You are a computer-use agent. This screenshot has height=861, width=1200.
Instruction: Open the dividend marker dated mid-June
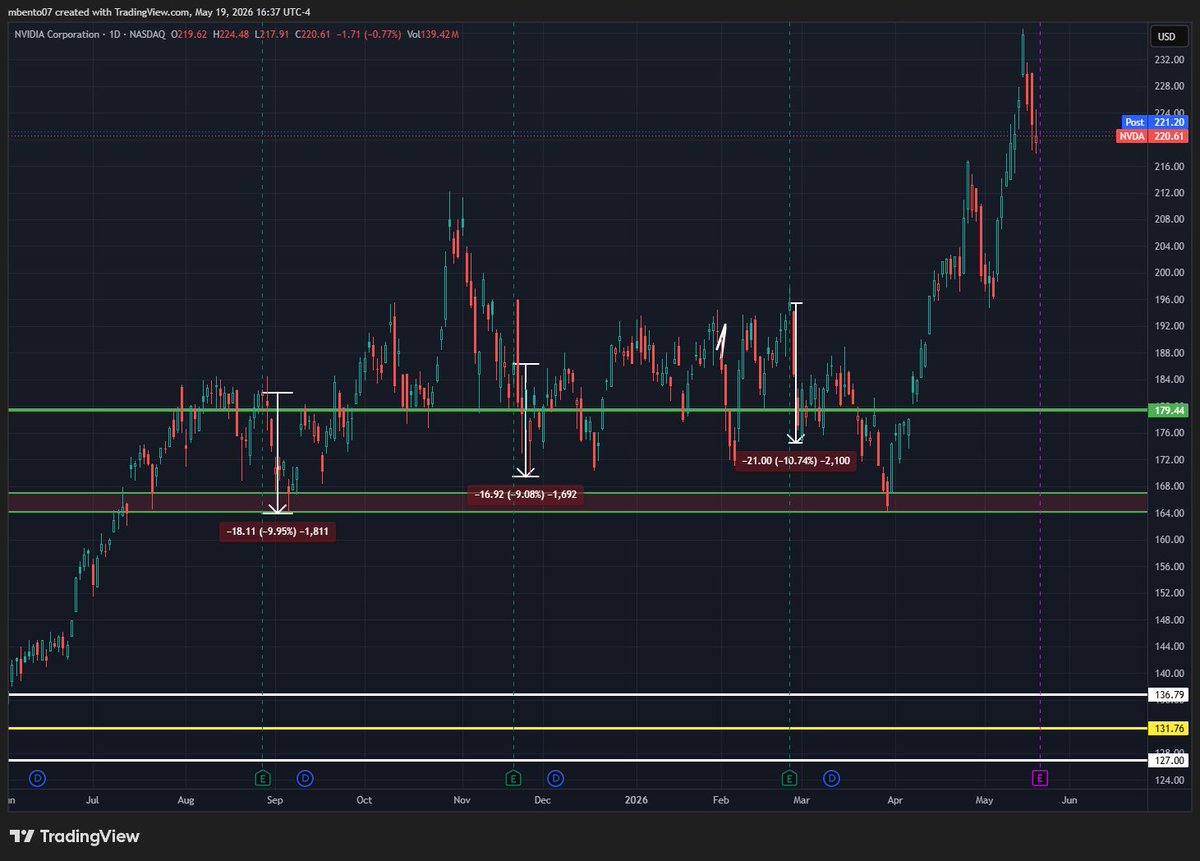pos(38,777)
